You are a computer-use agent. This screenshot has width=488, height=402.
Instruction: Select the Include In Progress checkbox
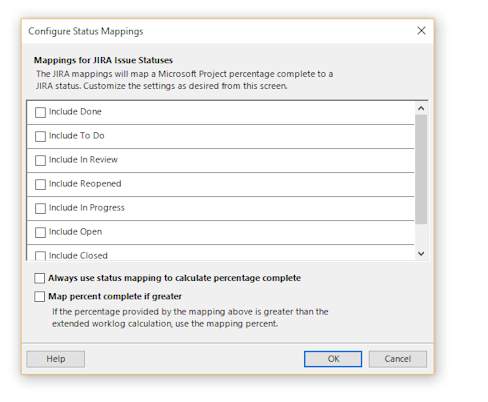click(x=40, y=208)
